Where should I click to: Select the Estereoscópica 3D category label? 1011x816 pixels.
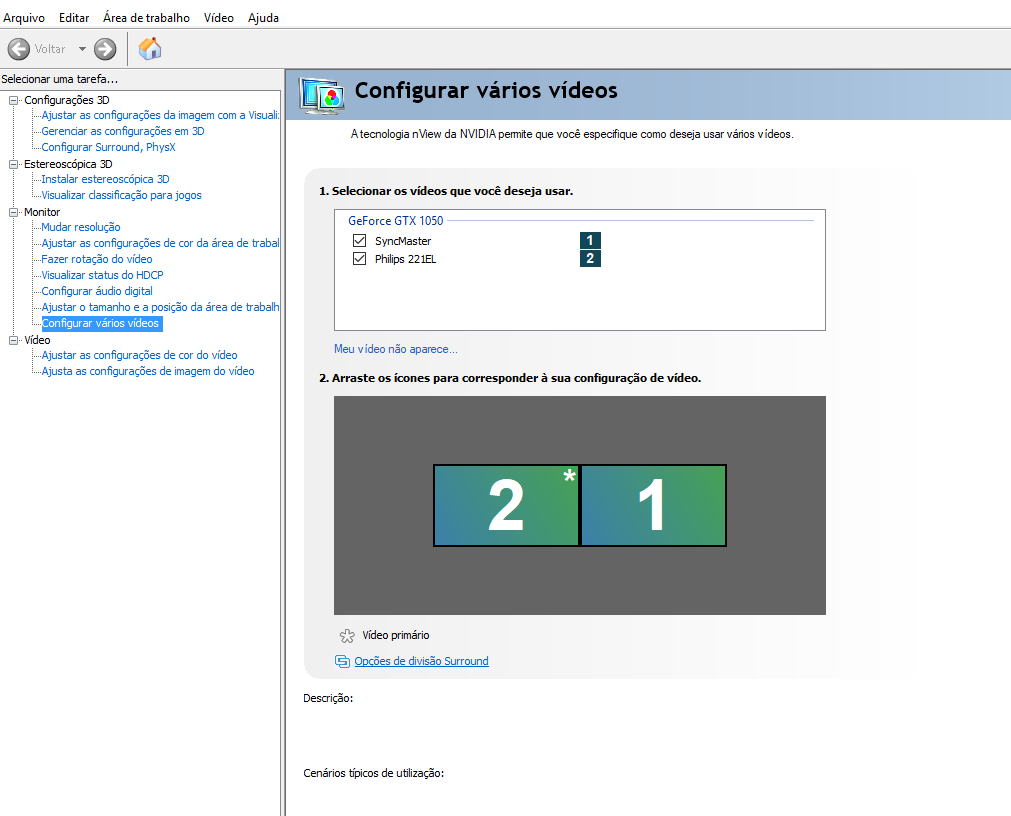68,164
